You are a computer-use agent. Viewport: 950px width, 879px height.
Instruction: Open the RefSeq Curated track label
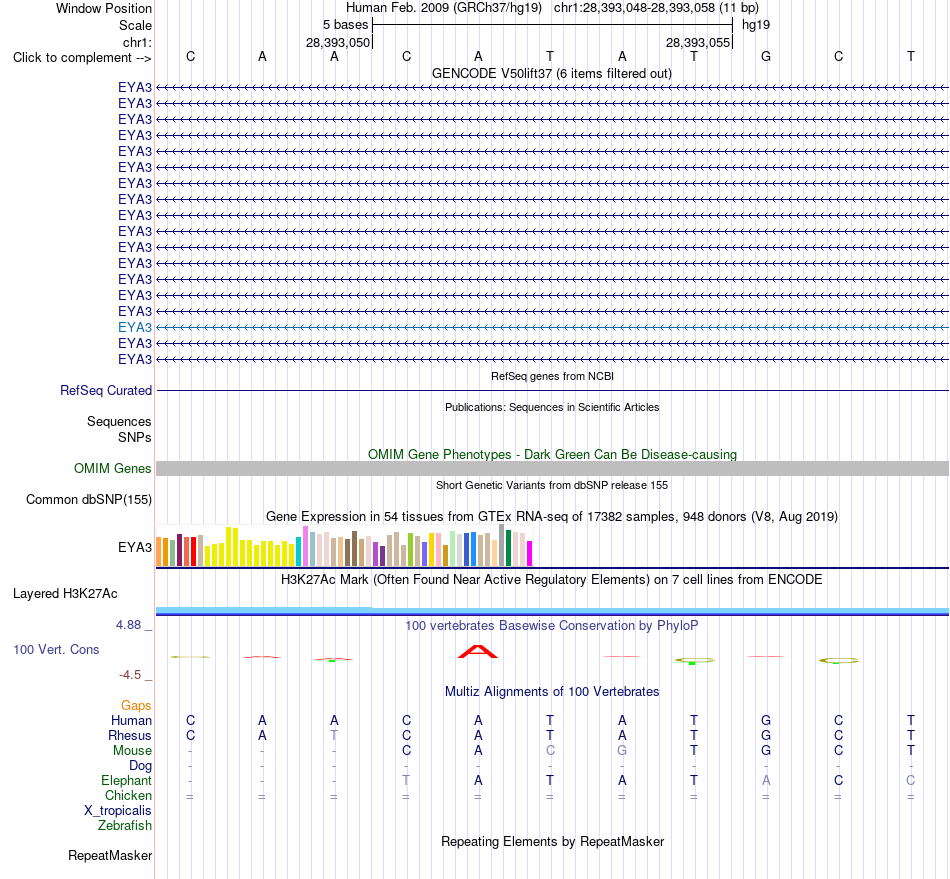pyautogui.click(x=105, y=390)
